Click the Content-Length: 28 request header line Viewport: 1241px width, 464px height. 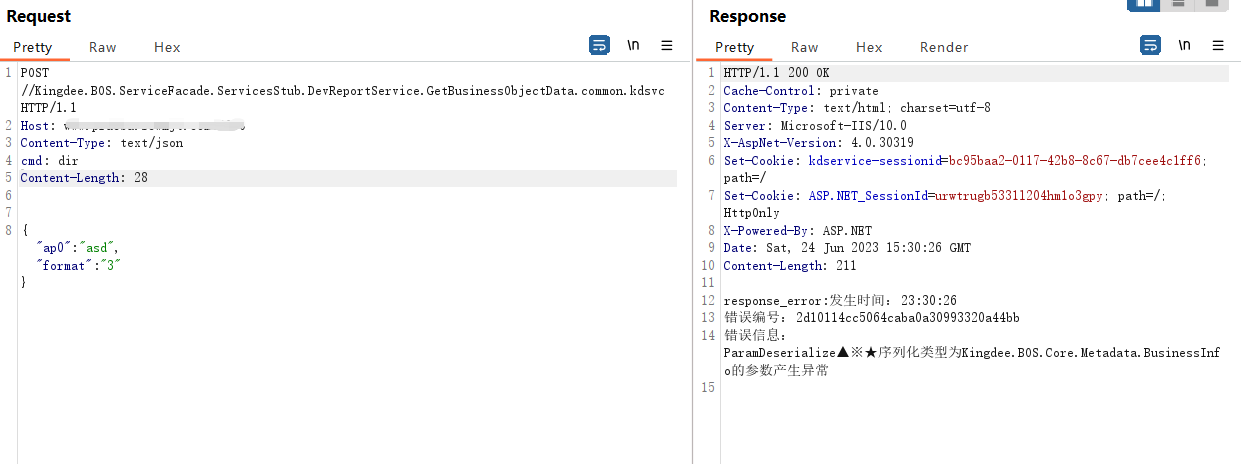pyautogui.click(x=84, y=178)
